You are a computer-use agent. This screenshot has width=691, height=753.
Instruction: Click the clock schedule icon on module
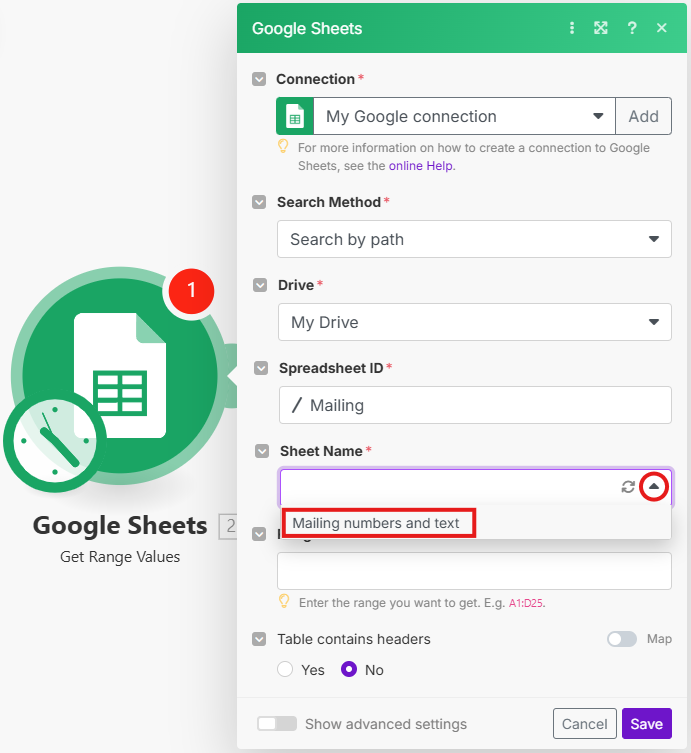click(52, 442)
